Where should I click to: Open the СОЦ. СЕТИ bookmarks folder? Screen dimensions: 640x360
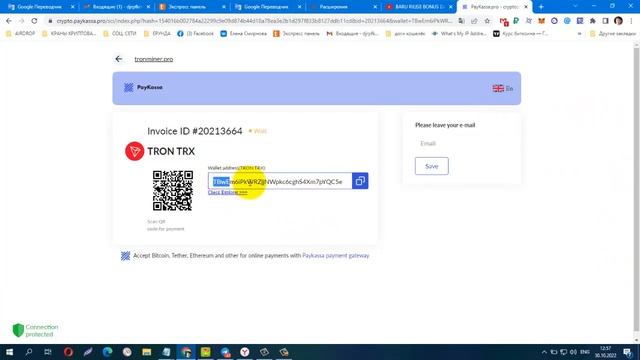coord(120,33)
